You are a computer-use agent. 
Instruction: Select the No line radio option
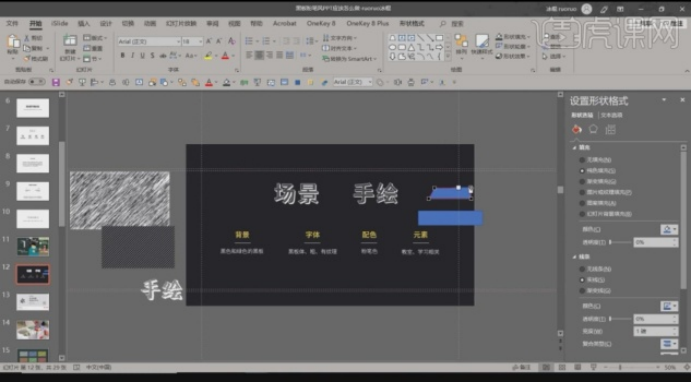[582, 269]
